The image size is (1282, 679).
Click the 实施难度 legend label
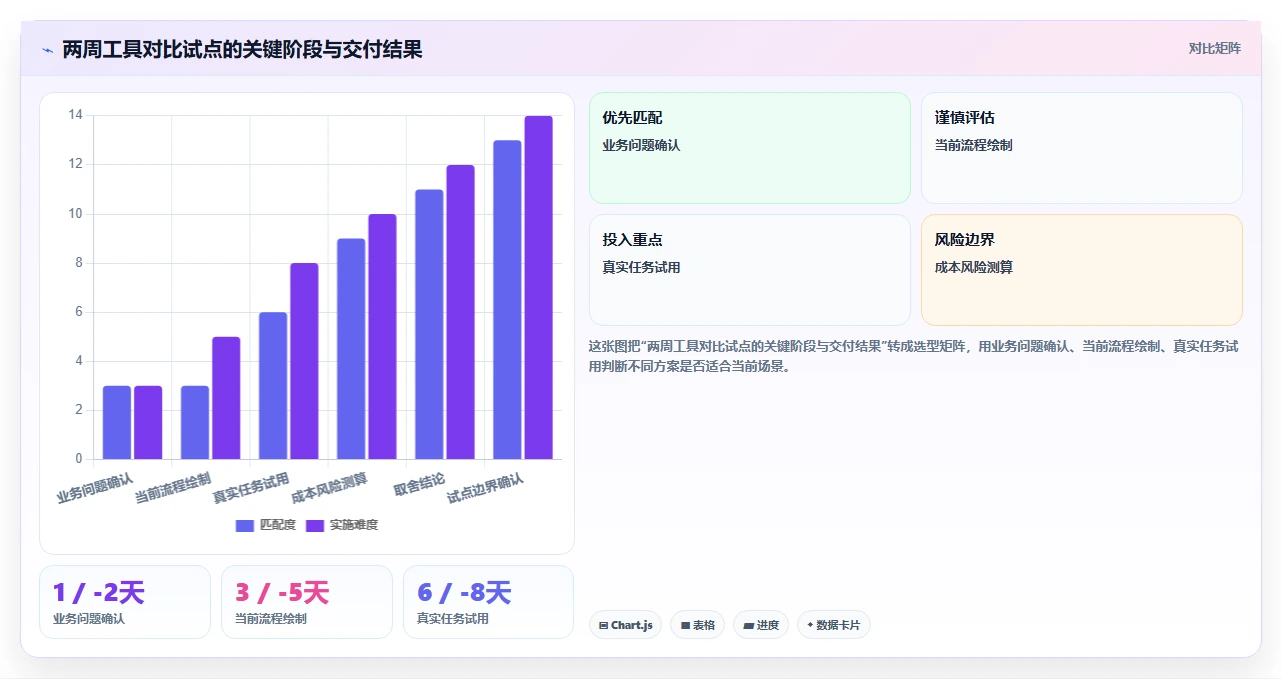(354, 525)
